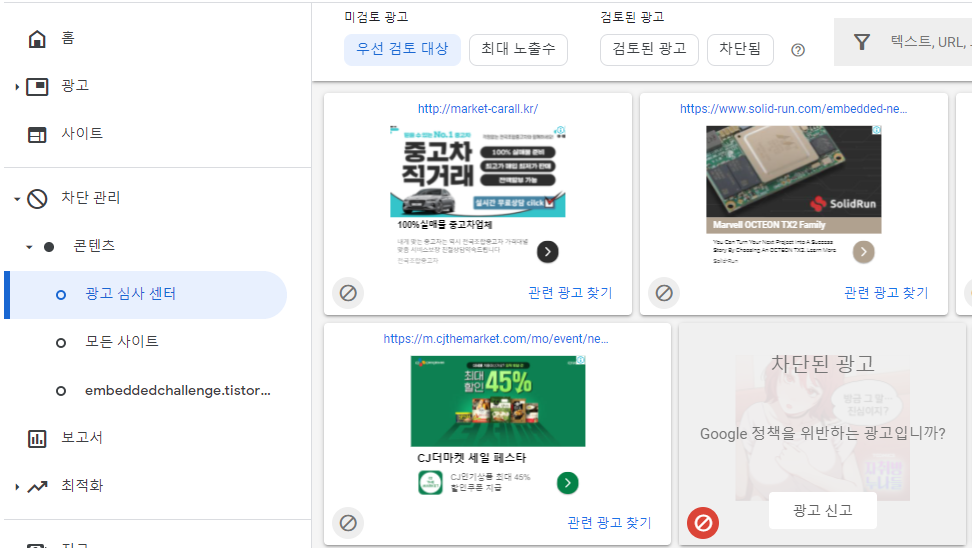Click the 검토된 광고 heading above chips
This screenshot has width=972, height=548.
pyautogui.click(x=632, y=17)
